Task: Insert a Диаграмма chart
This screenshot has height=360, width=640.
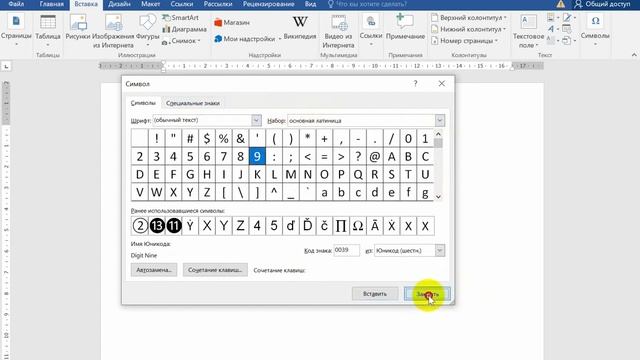Action: tap(184, 29)
